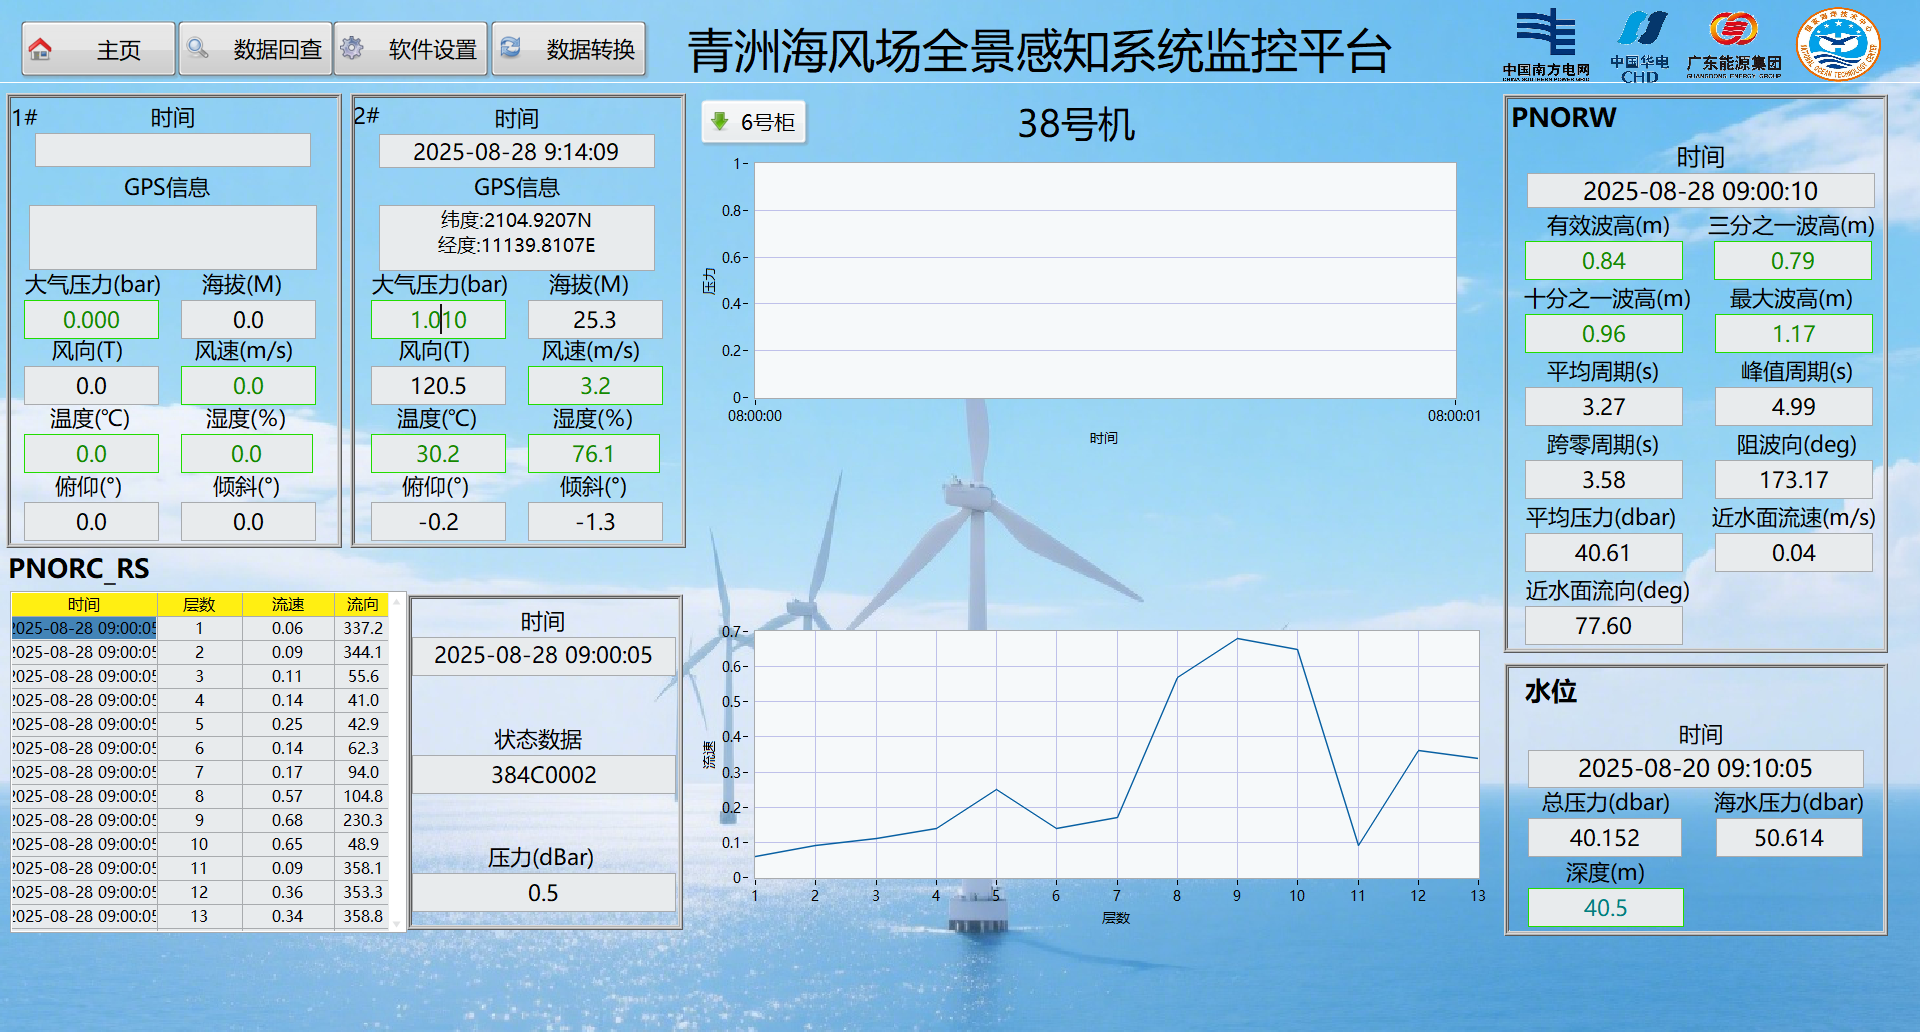
Task: Click the round ocean technology center emblem
Action: coord(1838,45)
